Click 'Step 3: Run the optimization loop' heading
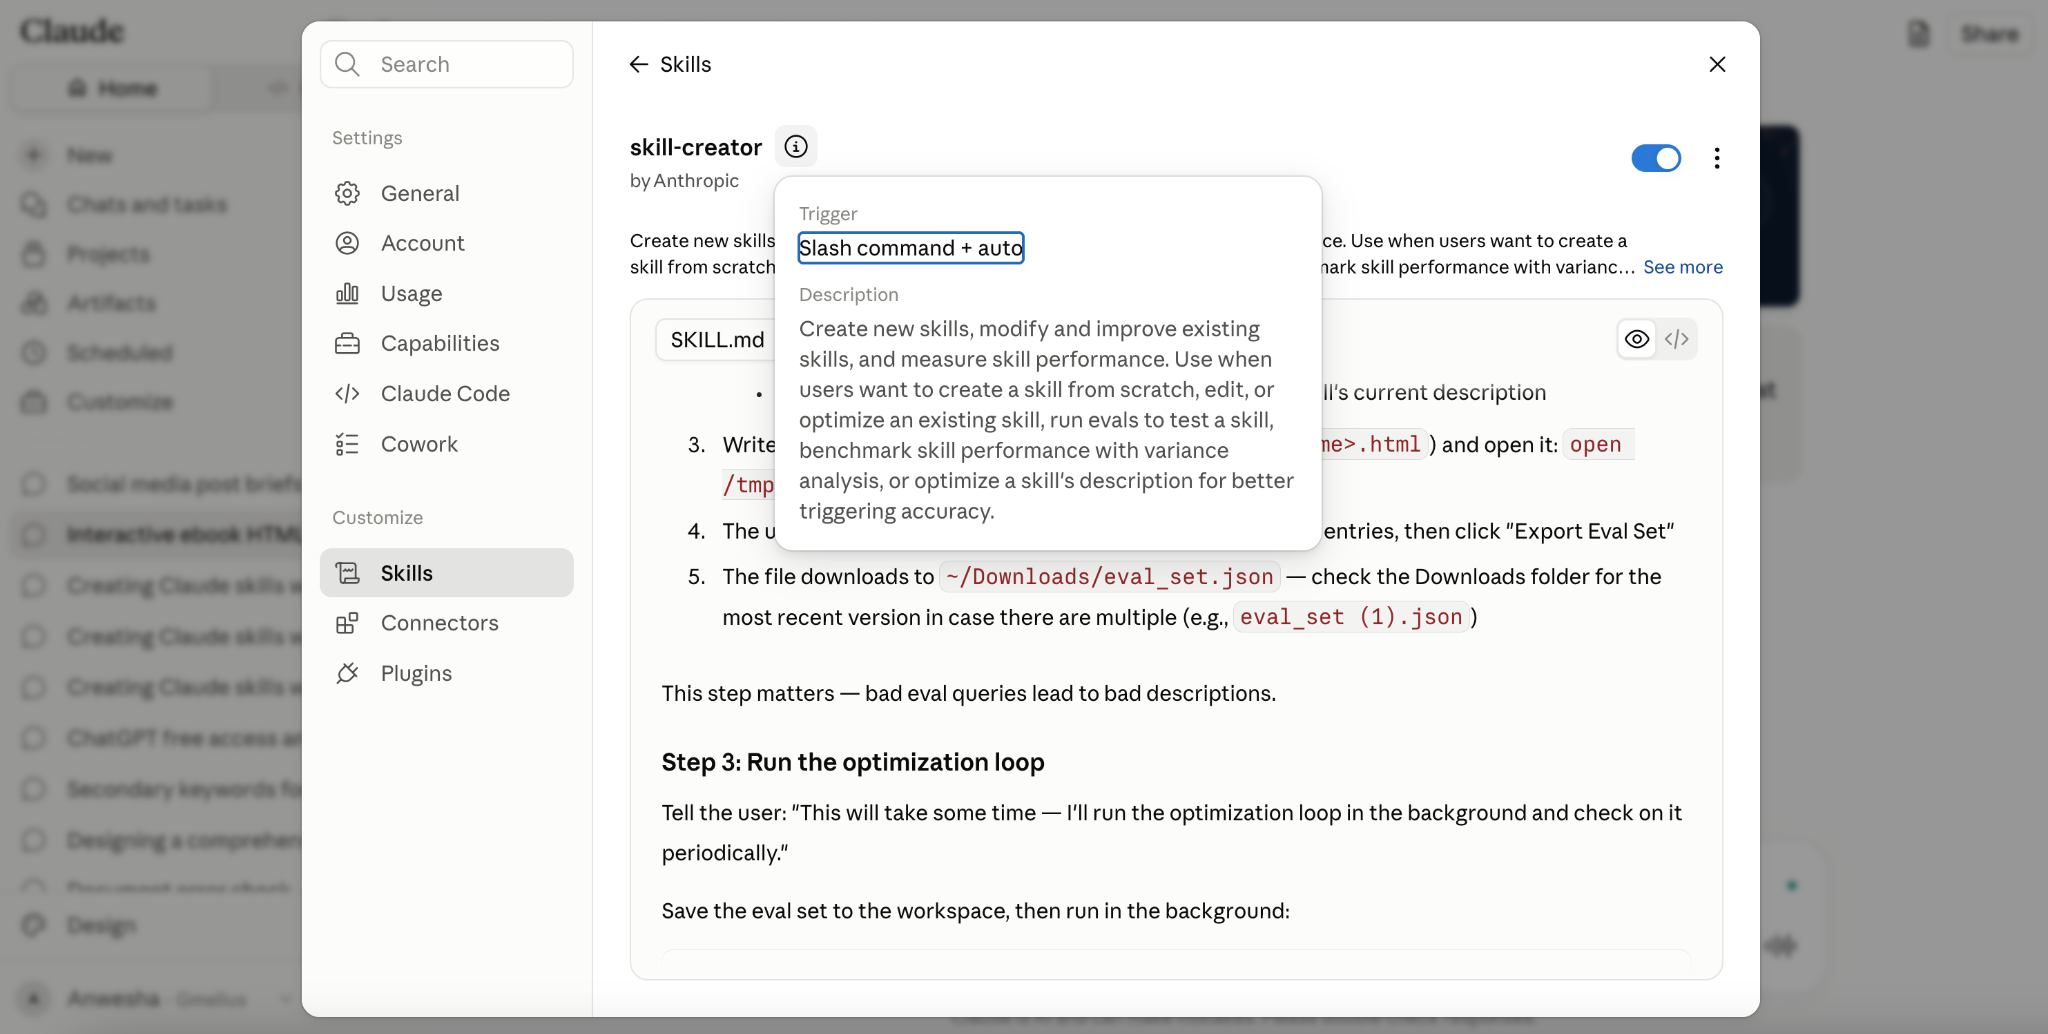The image size is (2048, 1034). (x=853, y=762)
